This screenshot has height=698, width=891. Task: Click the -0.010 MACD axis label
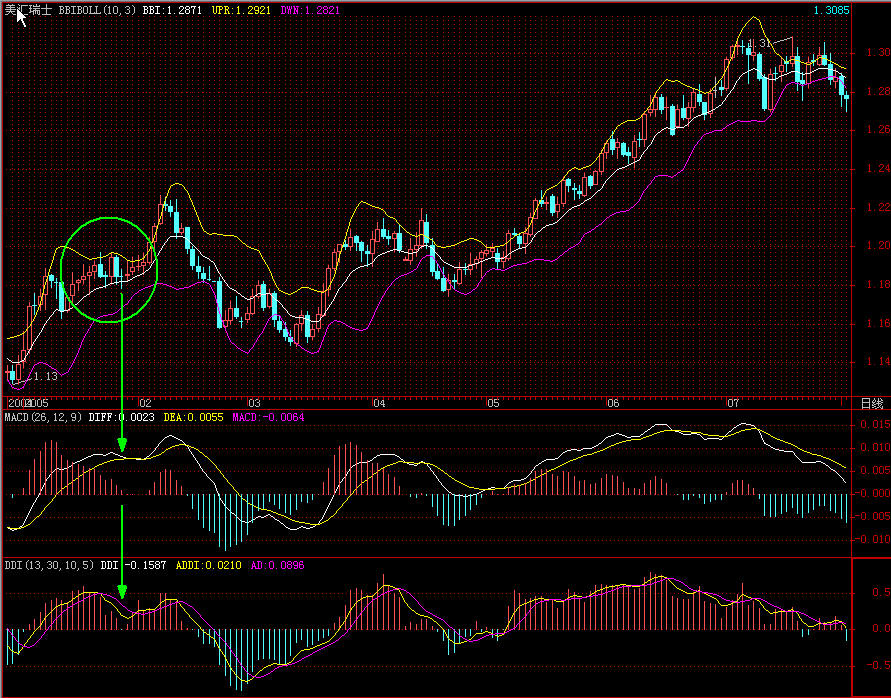click(872, 539)
